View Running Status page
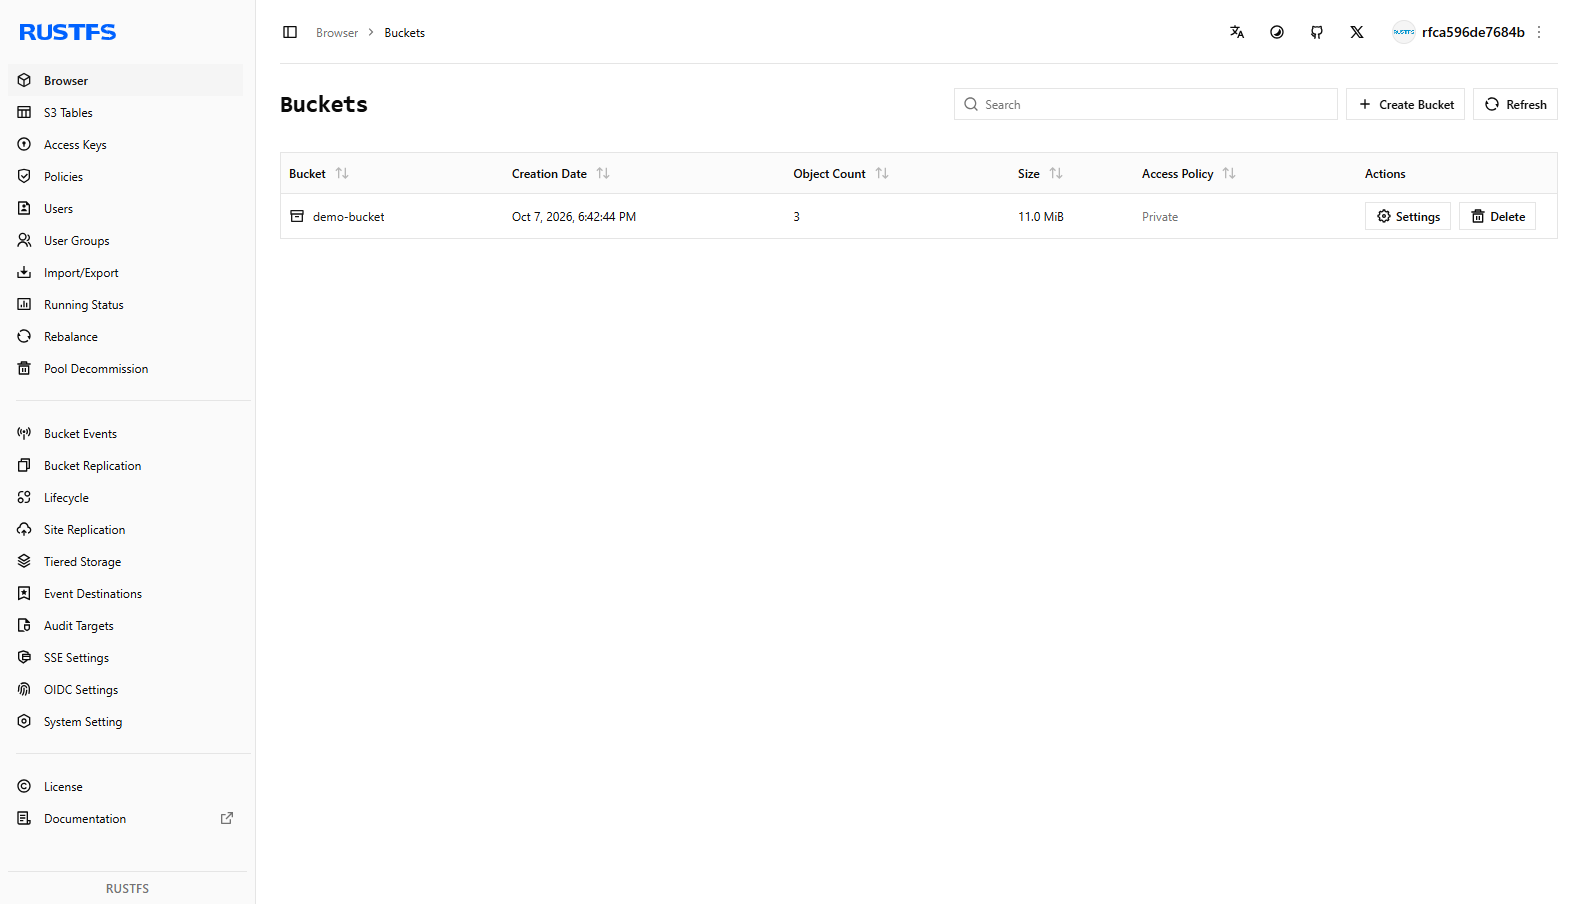 click(x=126, y=304)
